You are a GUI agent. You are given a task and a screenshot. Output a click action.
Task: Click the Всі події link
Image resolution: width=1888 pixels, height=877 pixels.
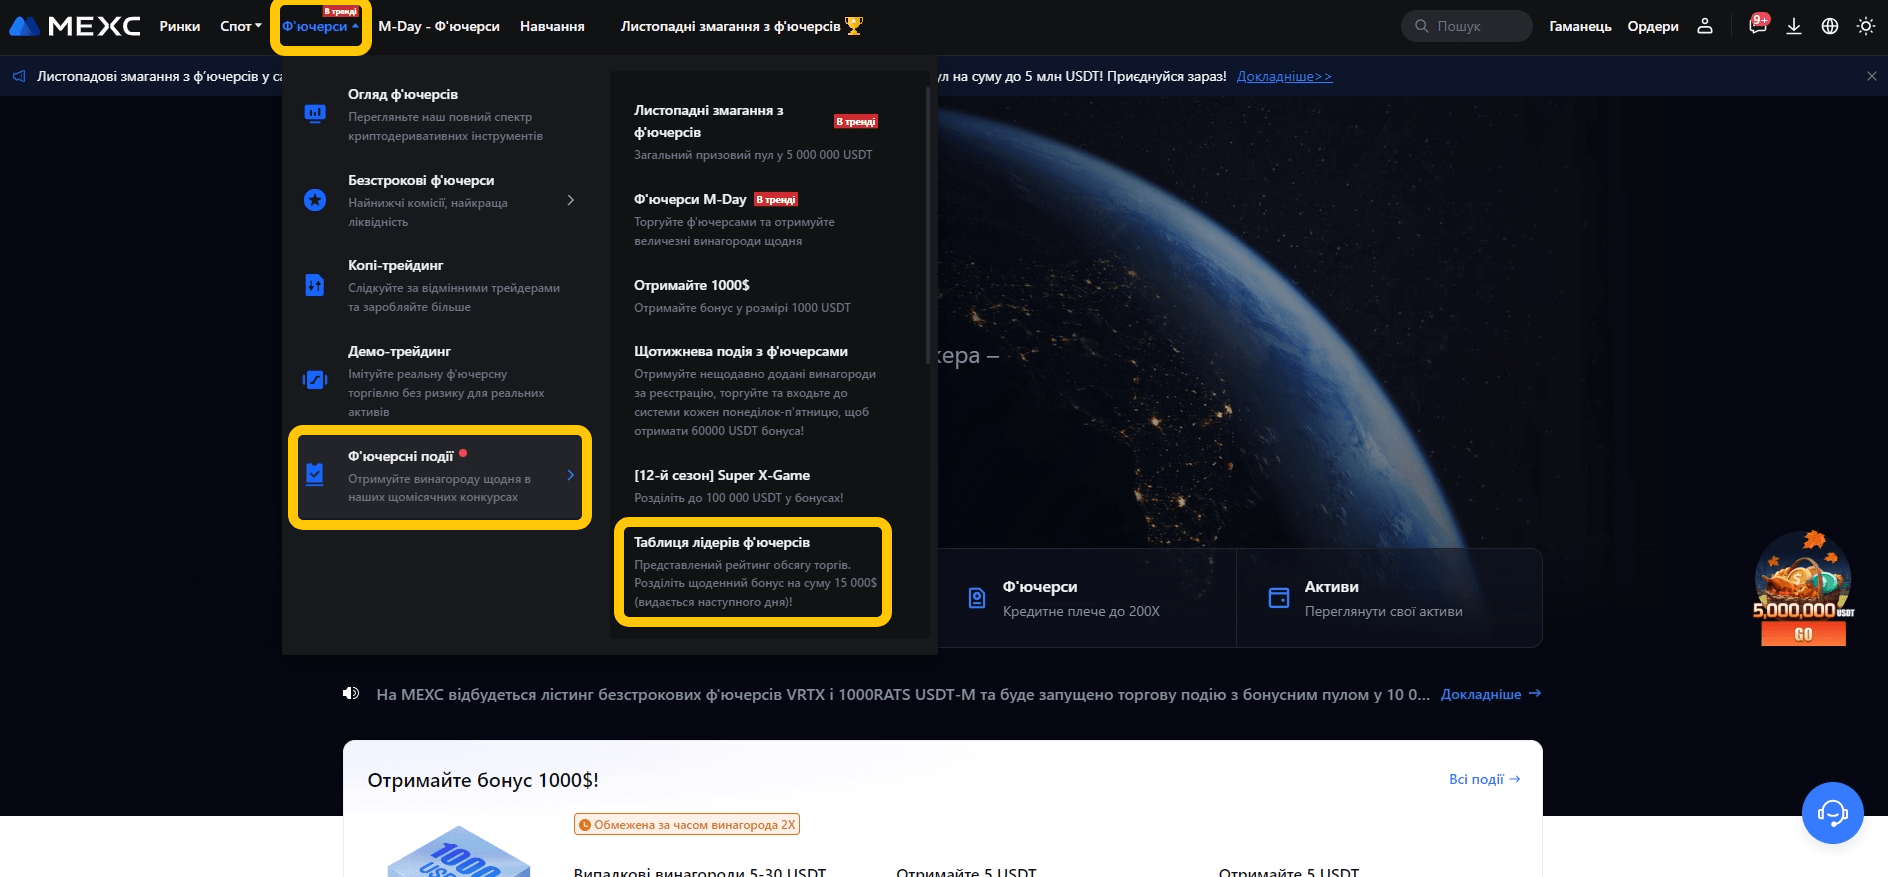pyautogui.click(x=1484, y=779)
